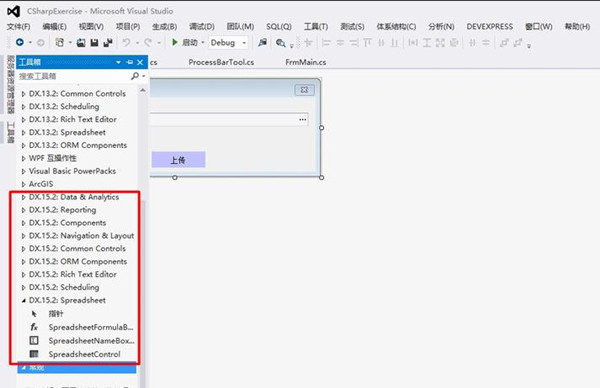Expand DX.13.2: Scheduling group
The image size is (600, 388).
tap(23, 107)
